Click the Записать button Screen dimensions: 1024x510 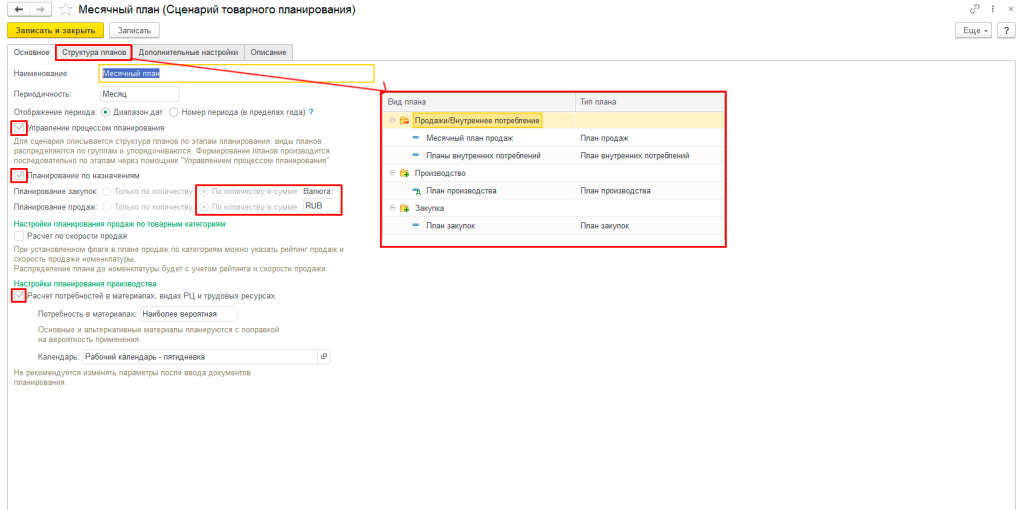click(x=134, y=31)
